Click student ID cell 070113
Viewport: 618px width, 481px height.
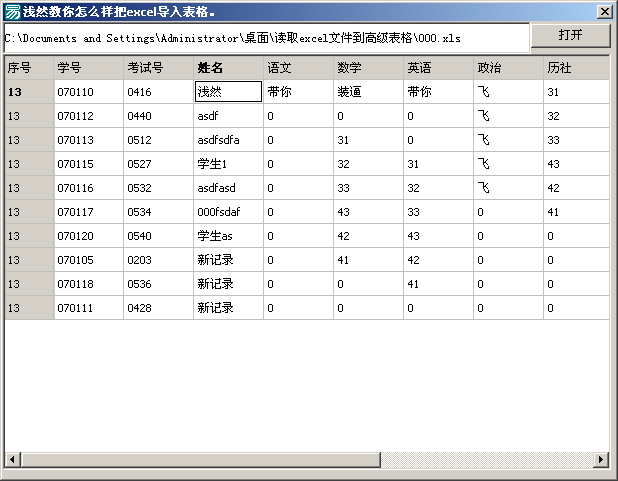pos(89,140)
